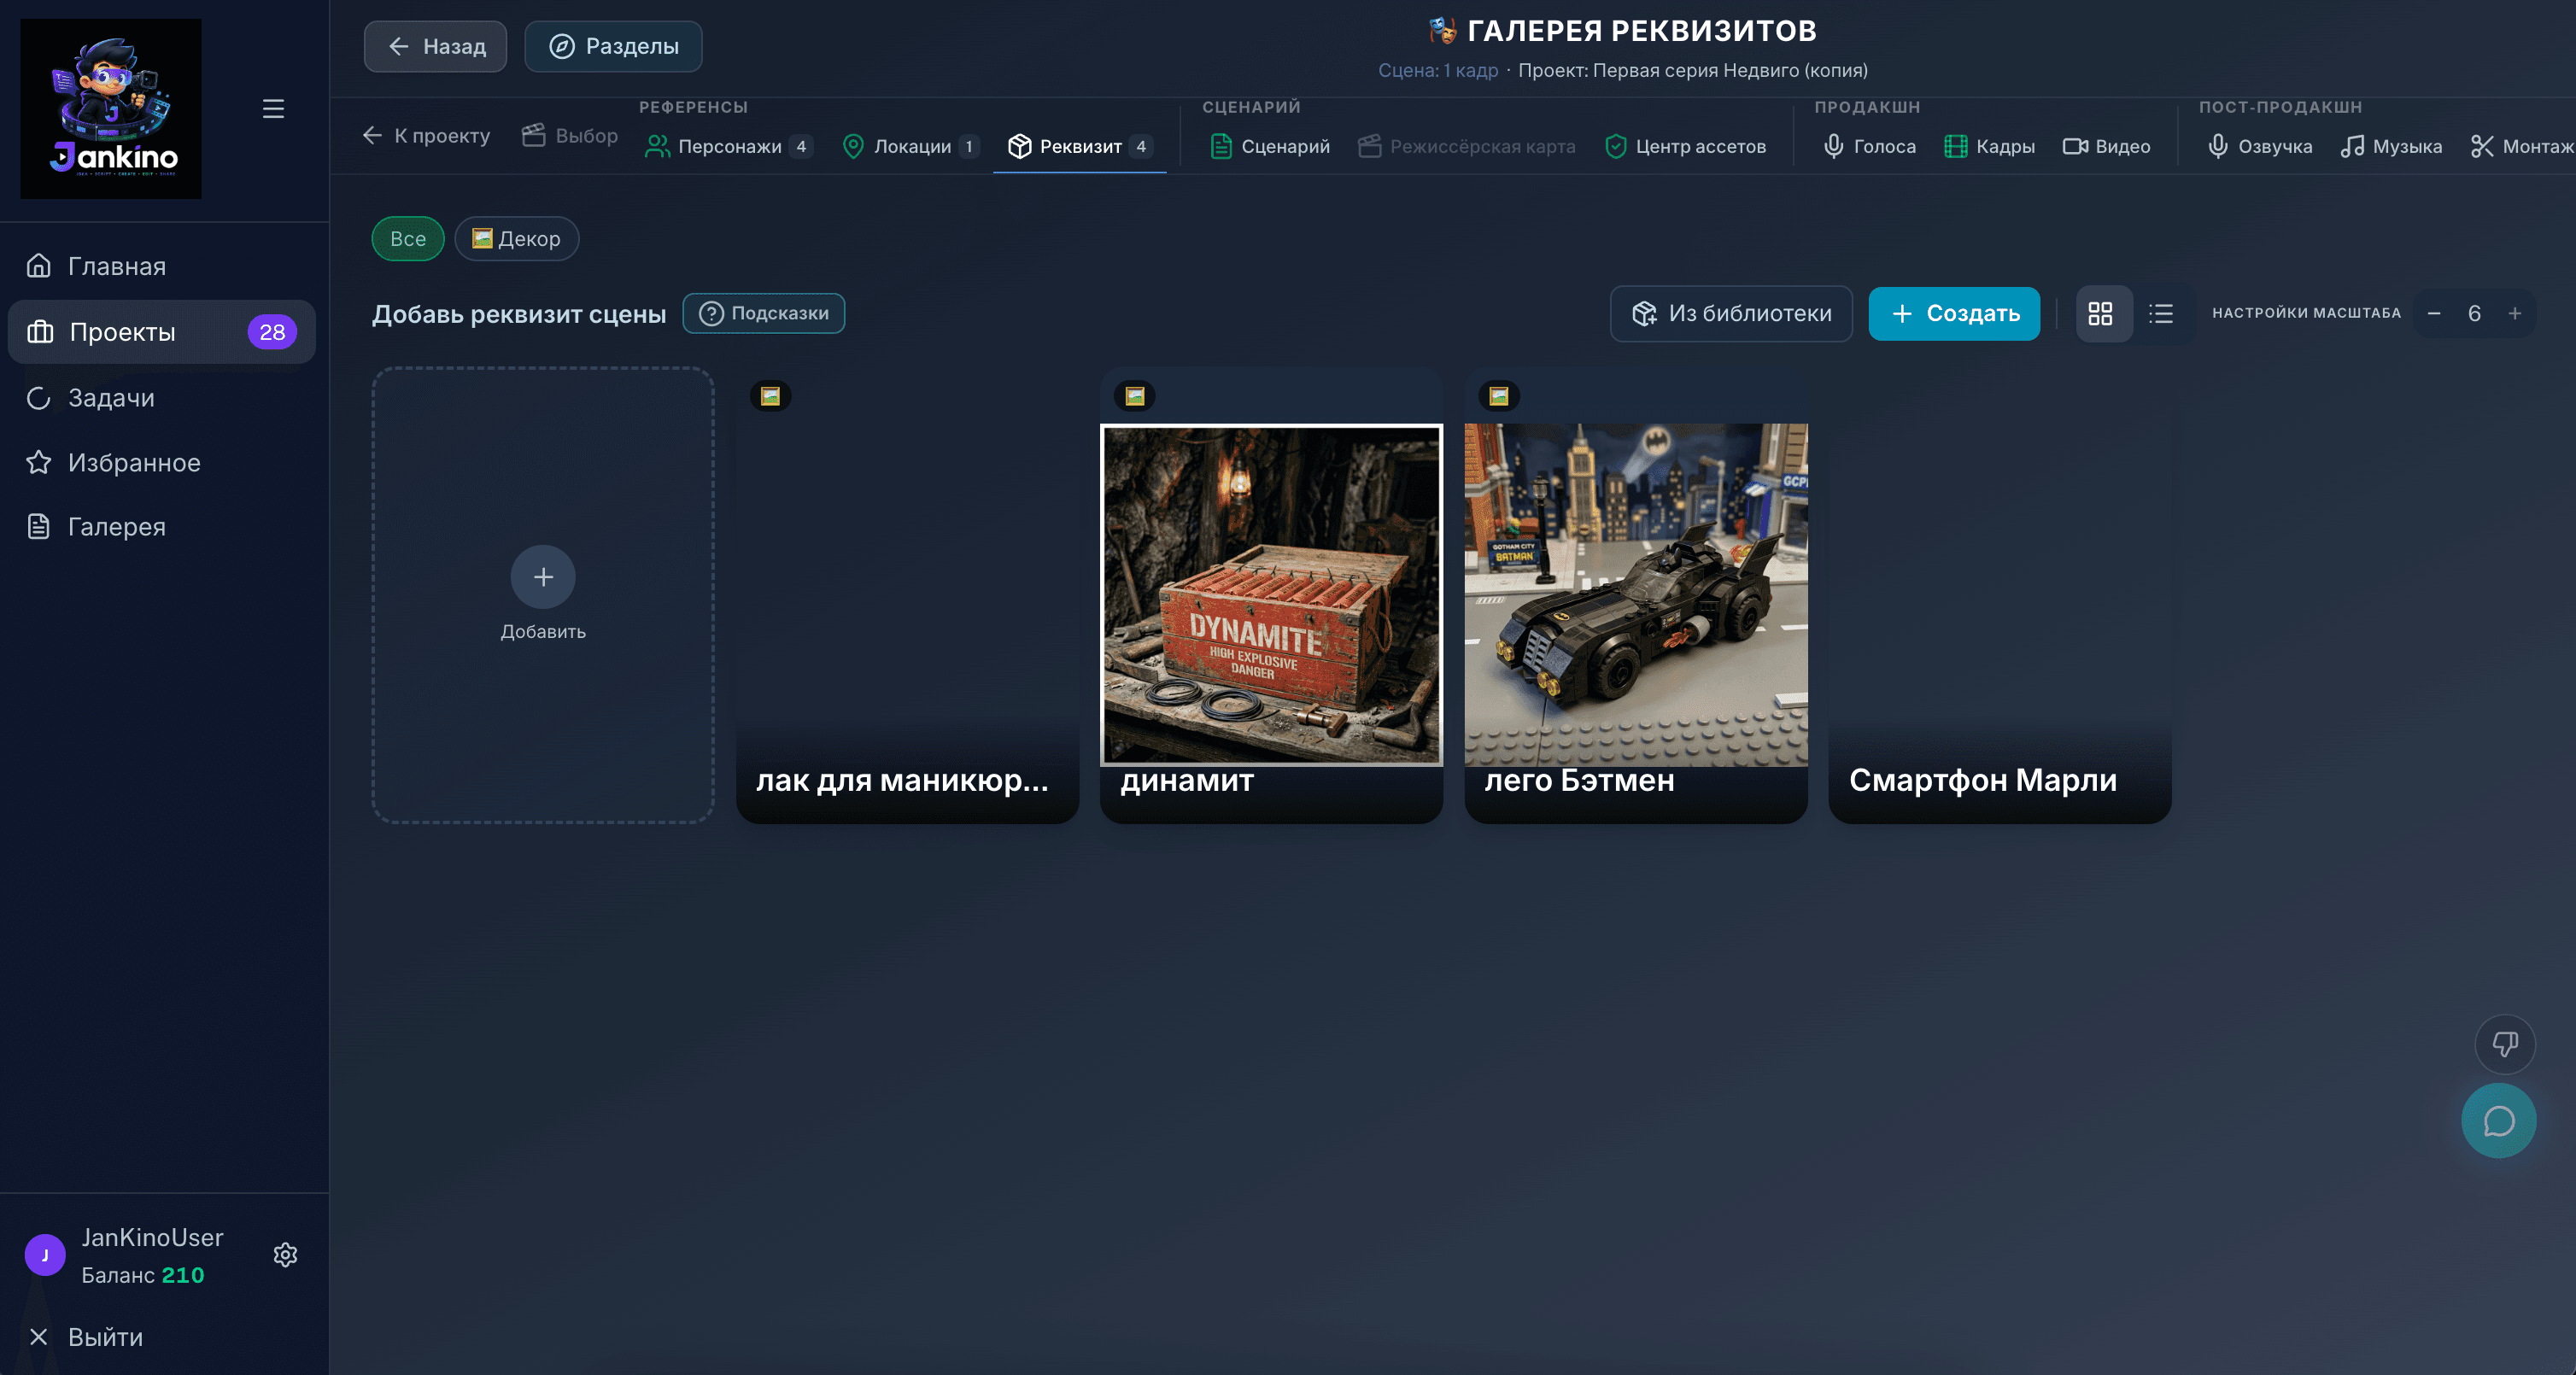Click the ГАЛЕРЕЯ РЕКВИЗИТОВ page title

(1641, 31)
